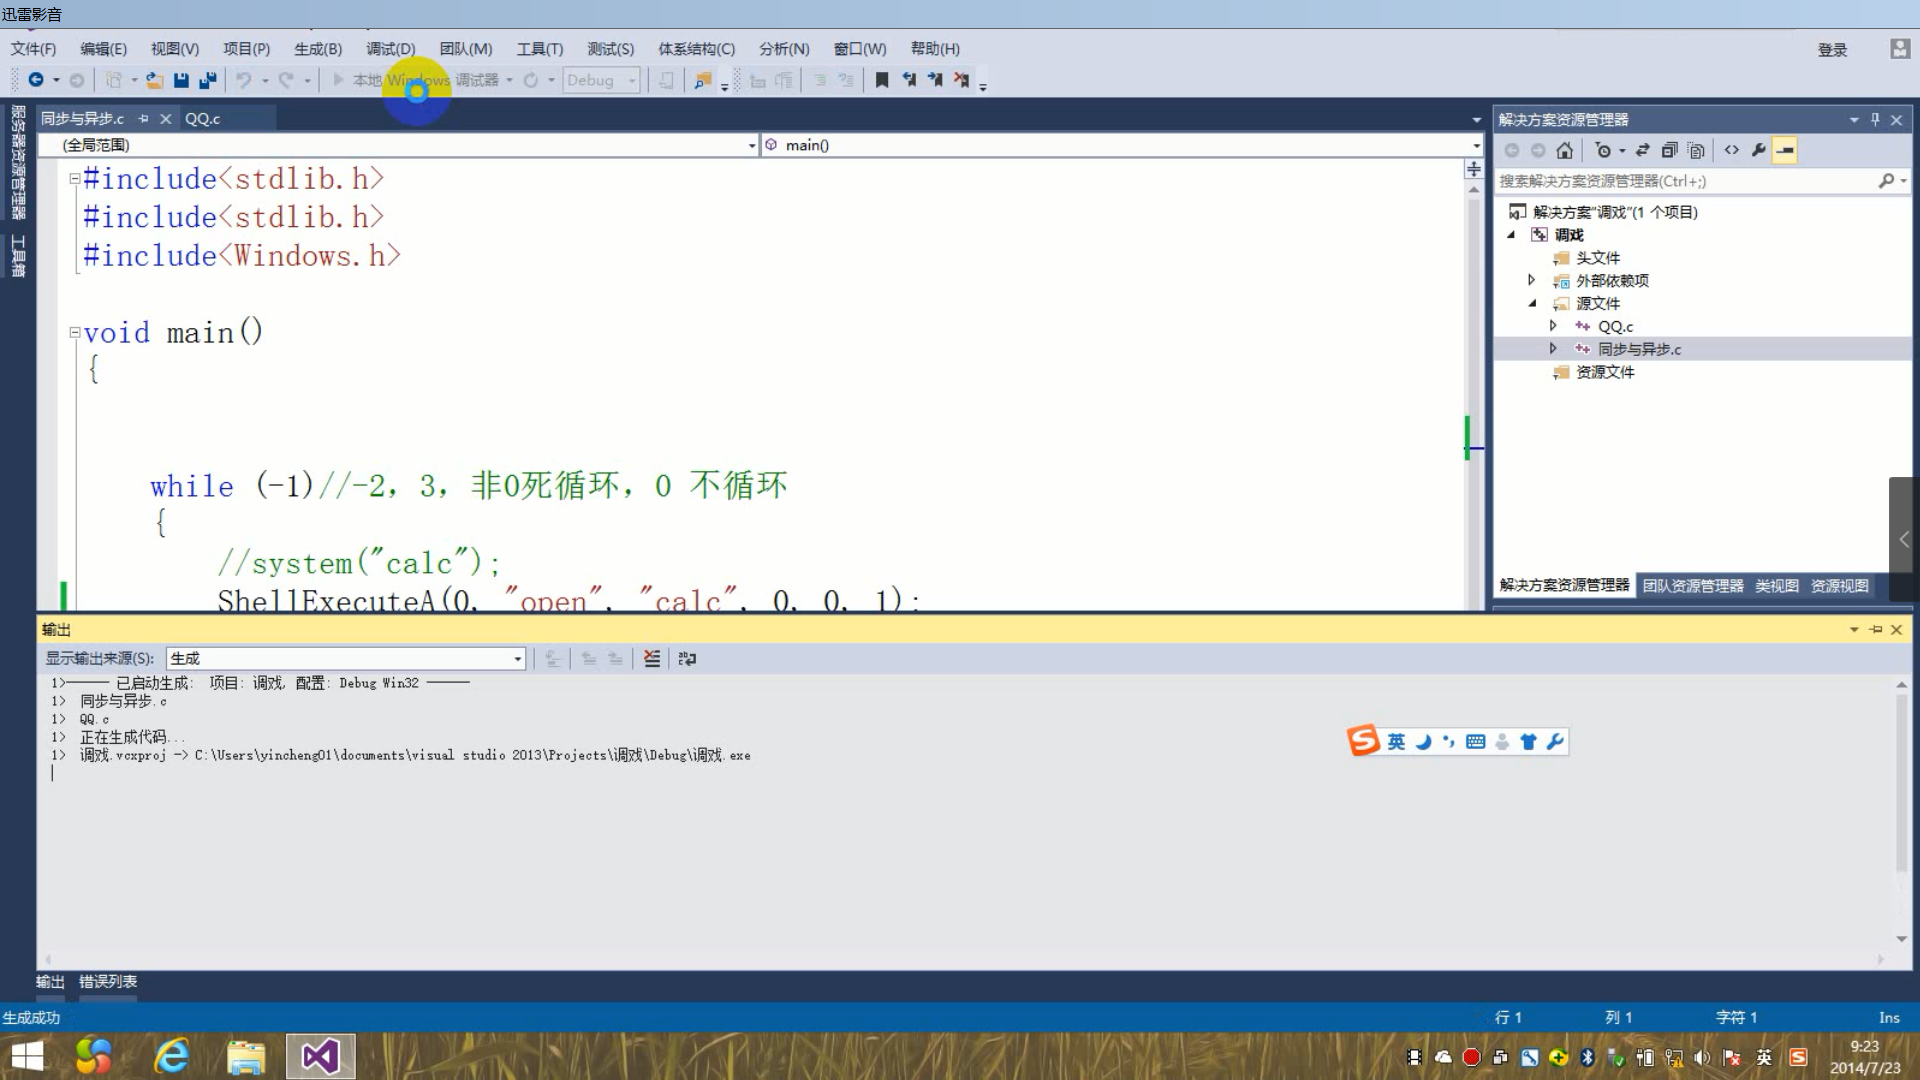Click the Collapse All icon in Solution Explorer
This screenshot has width=1920, height=1080.
pos(1669,151)
